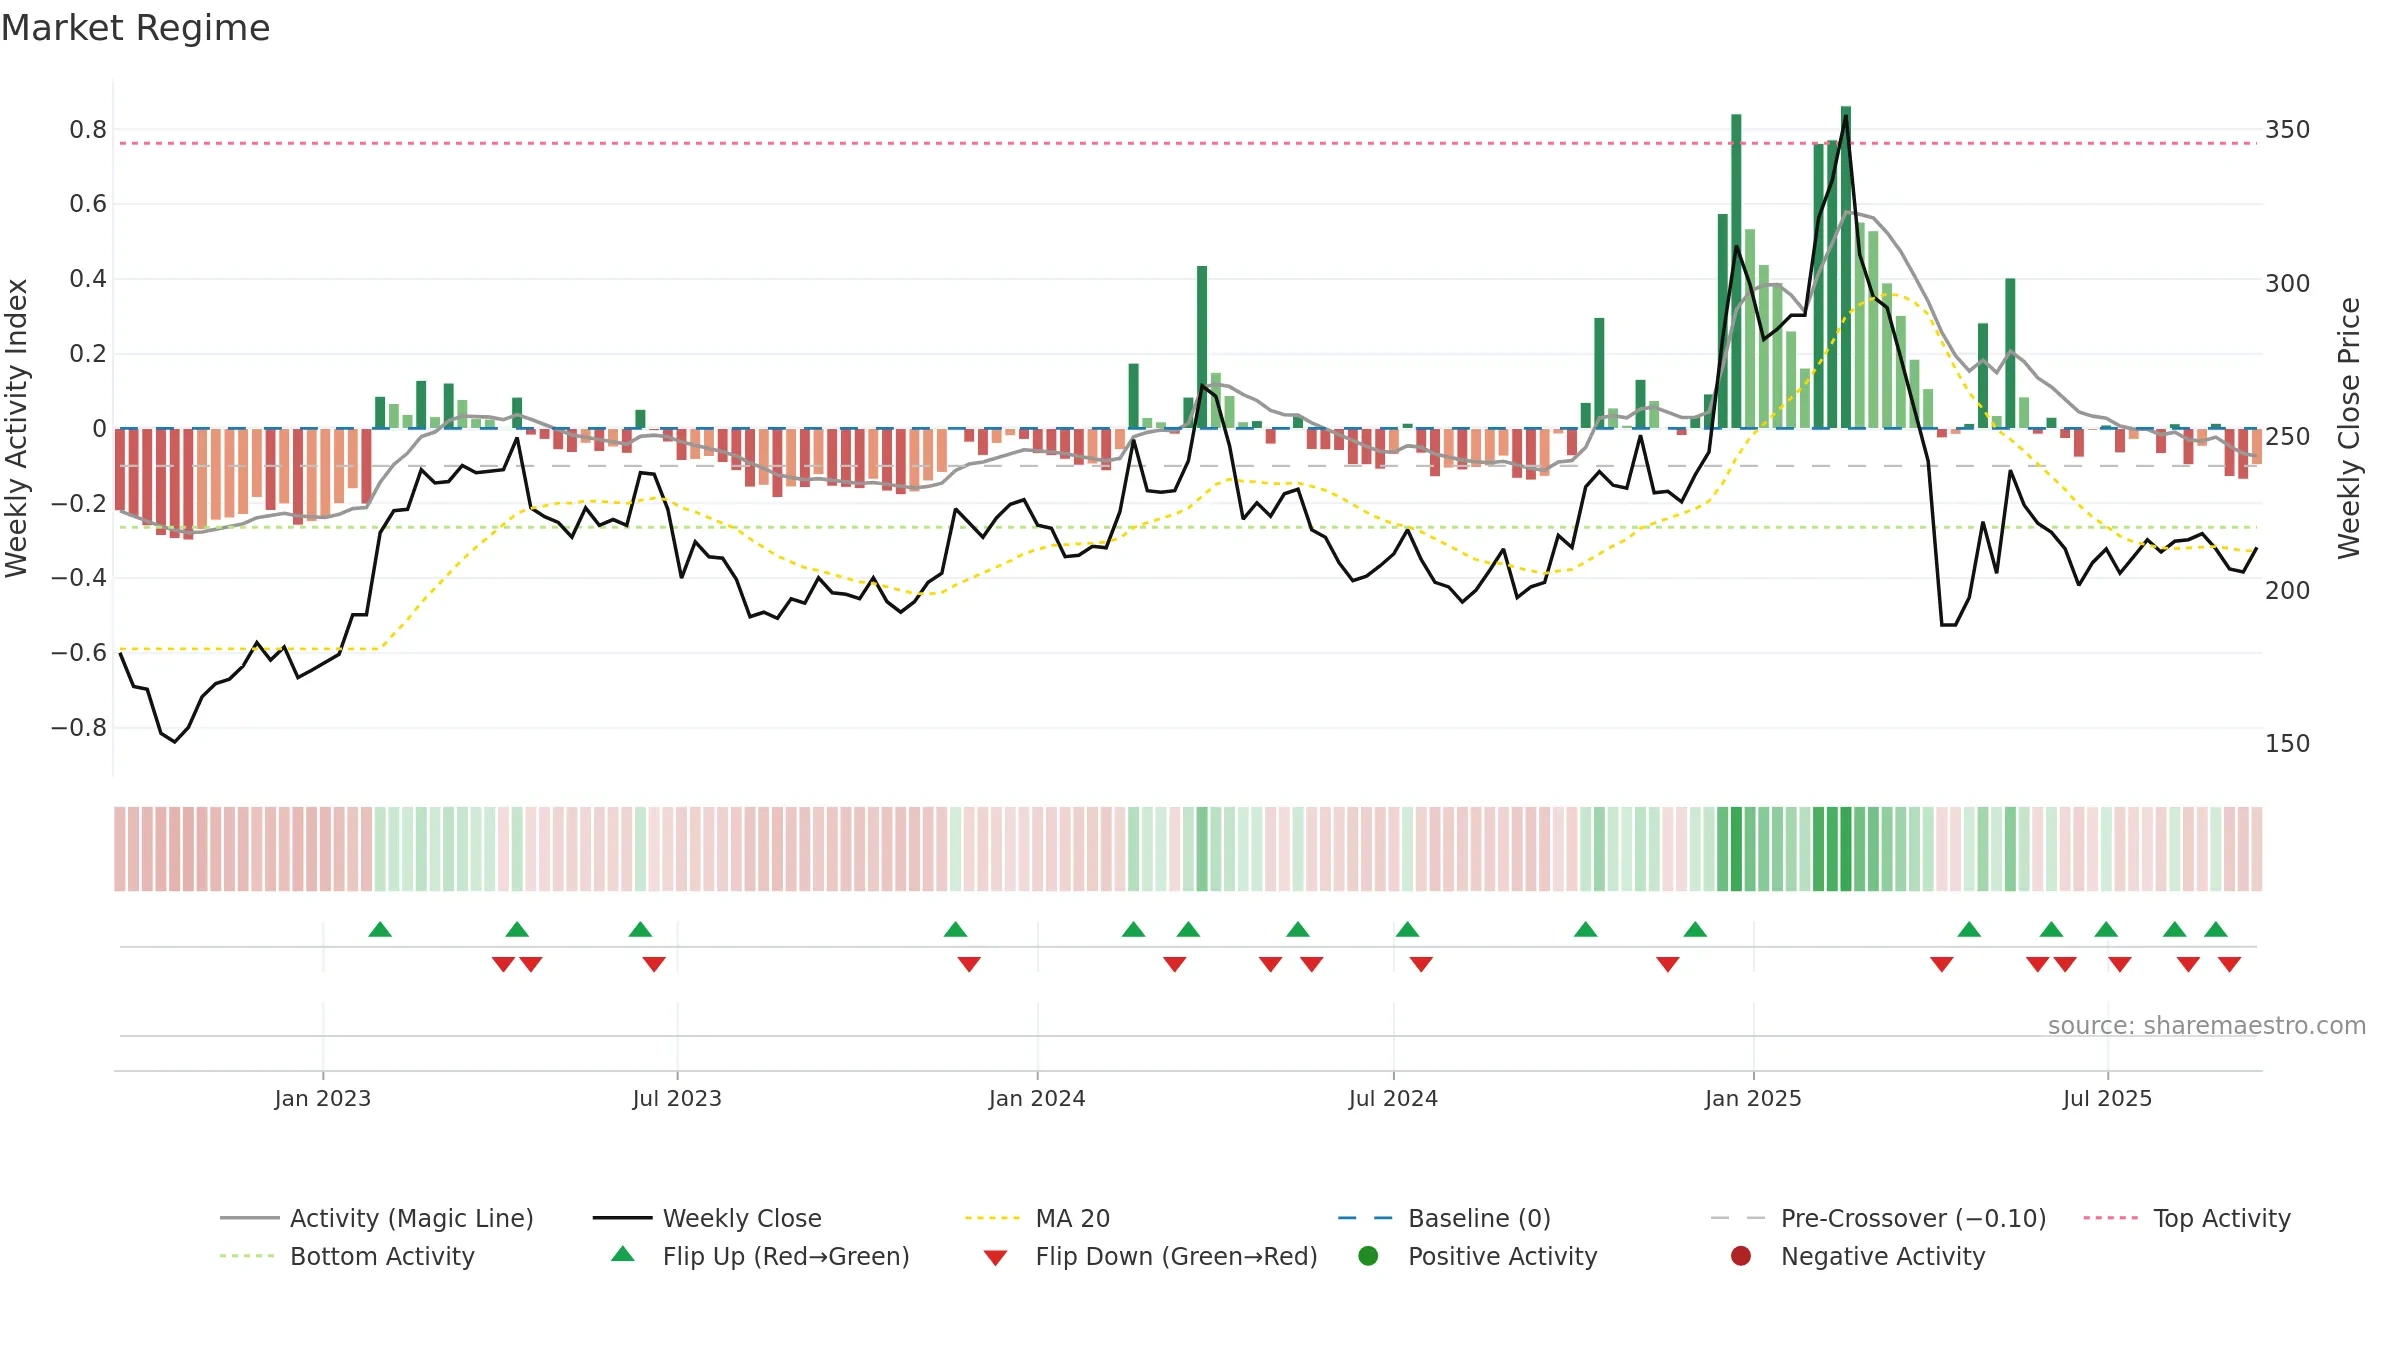Click the red Flip Down legend triangle

[x=995, y=1258]
